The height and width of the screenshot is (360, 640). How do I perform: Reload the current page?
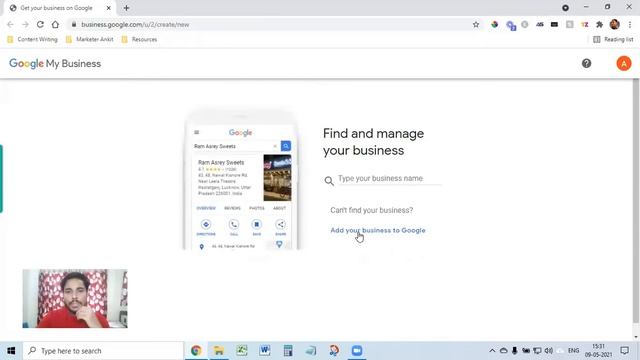(x=40, y=24)
